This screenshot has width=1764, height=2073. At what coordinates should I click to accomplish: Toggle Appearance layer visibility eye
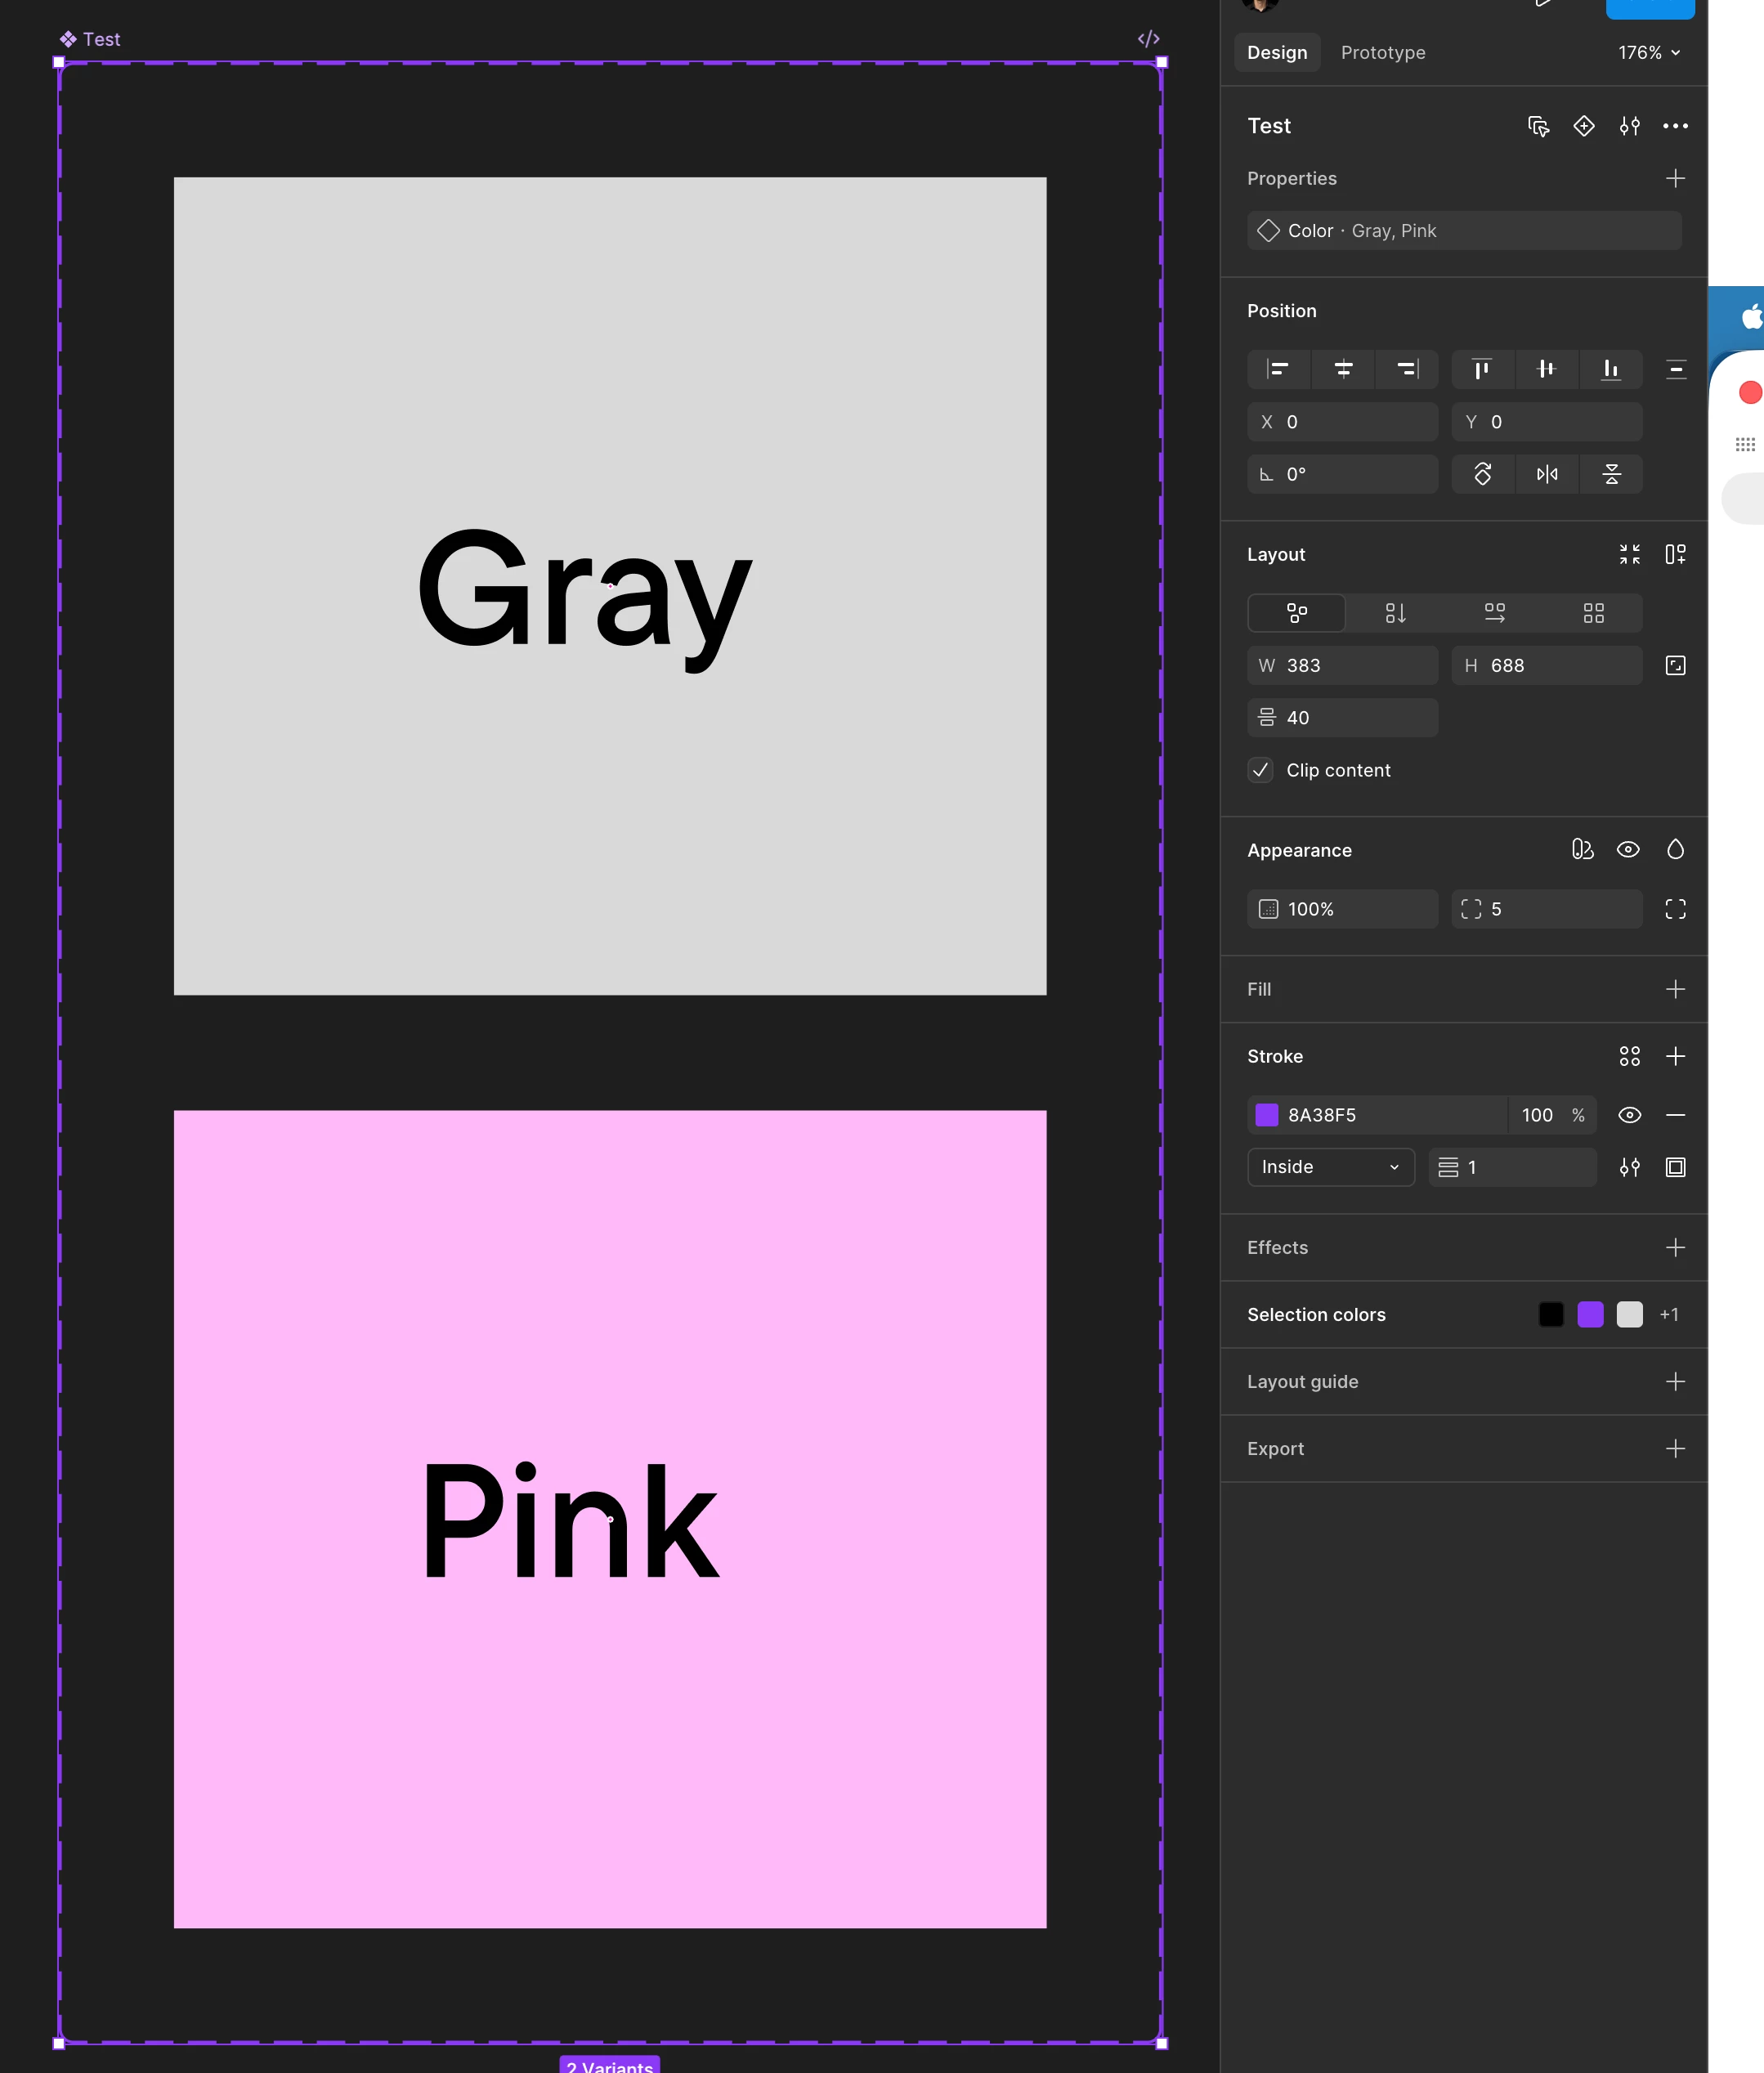pos(1628,850)
